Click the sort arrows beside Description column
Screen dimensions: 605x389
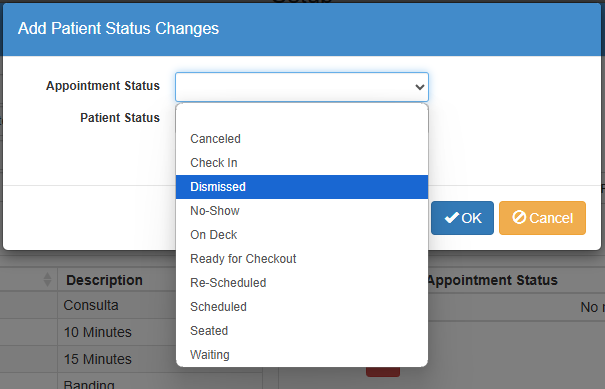(47, 279)
